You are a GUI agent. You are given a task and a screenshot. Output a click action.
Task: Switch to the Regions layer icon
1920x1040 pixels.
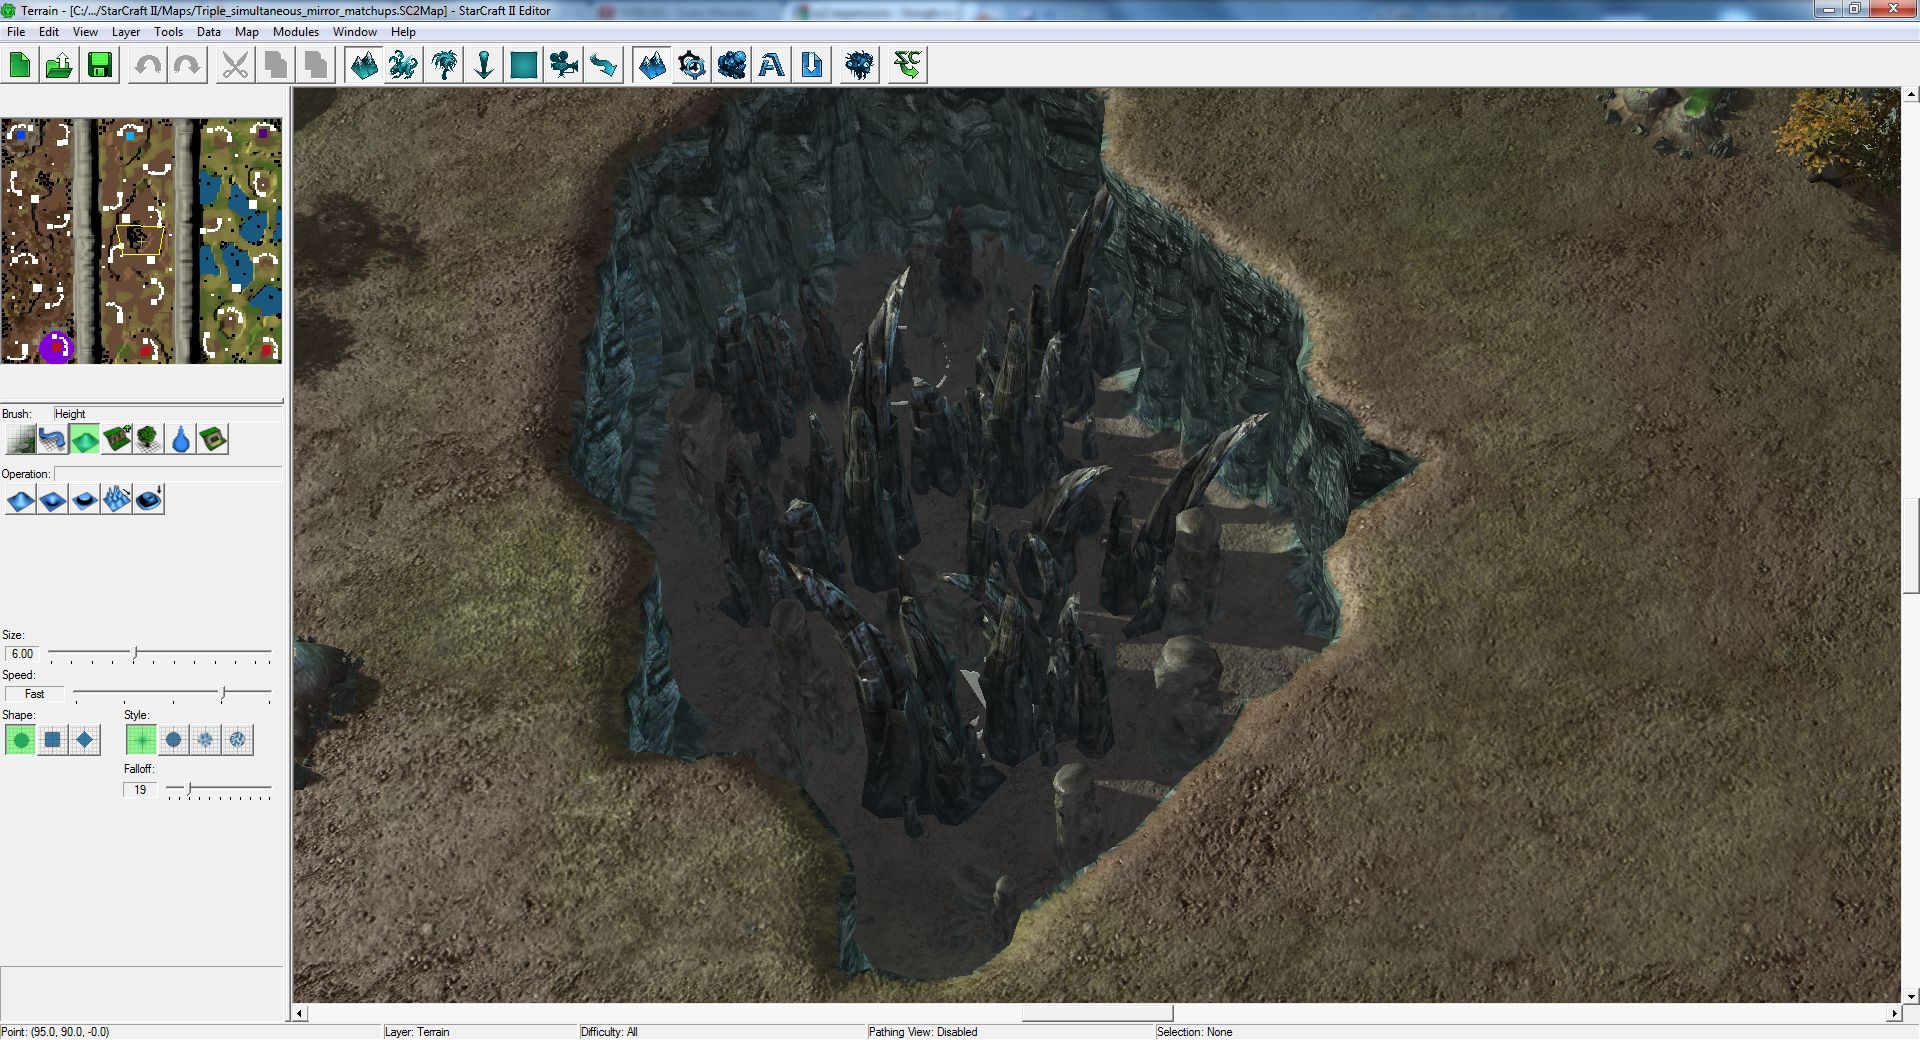click(x=524, y=66)
